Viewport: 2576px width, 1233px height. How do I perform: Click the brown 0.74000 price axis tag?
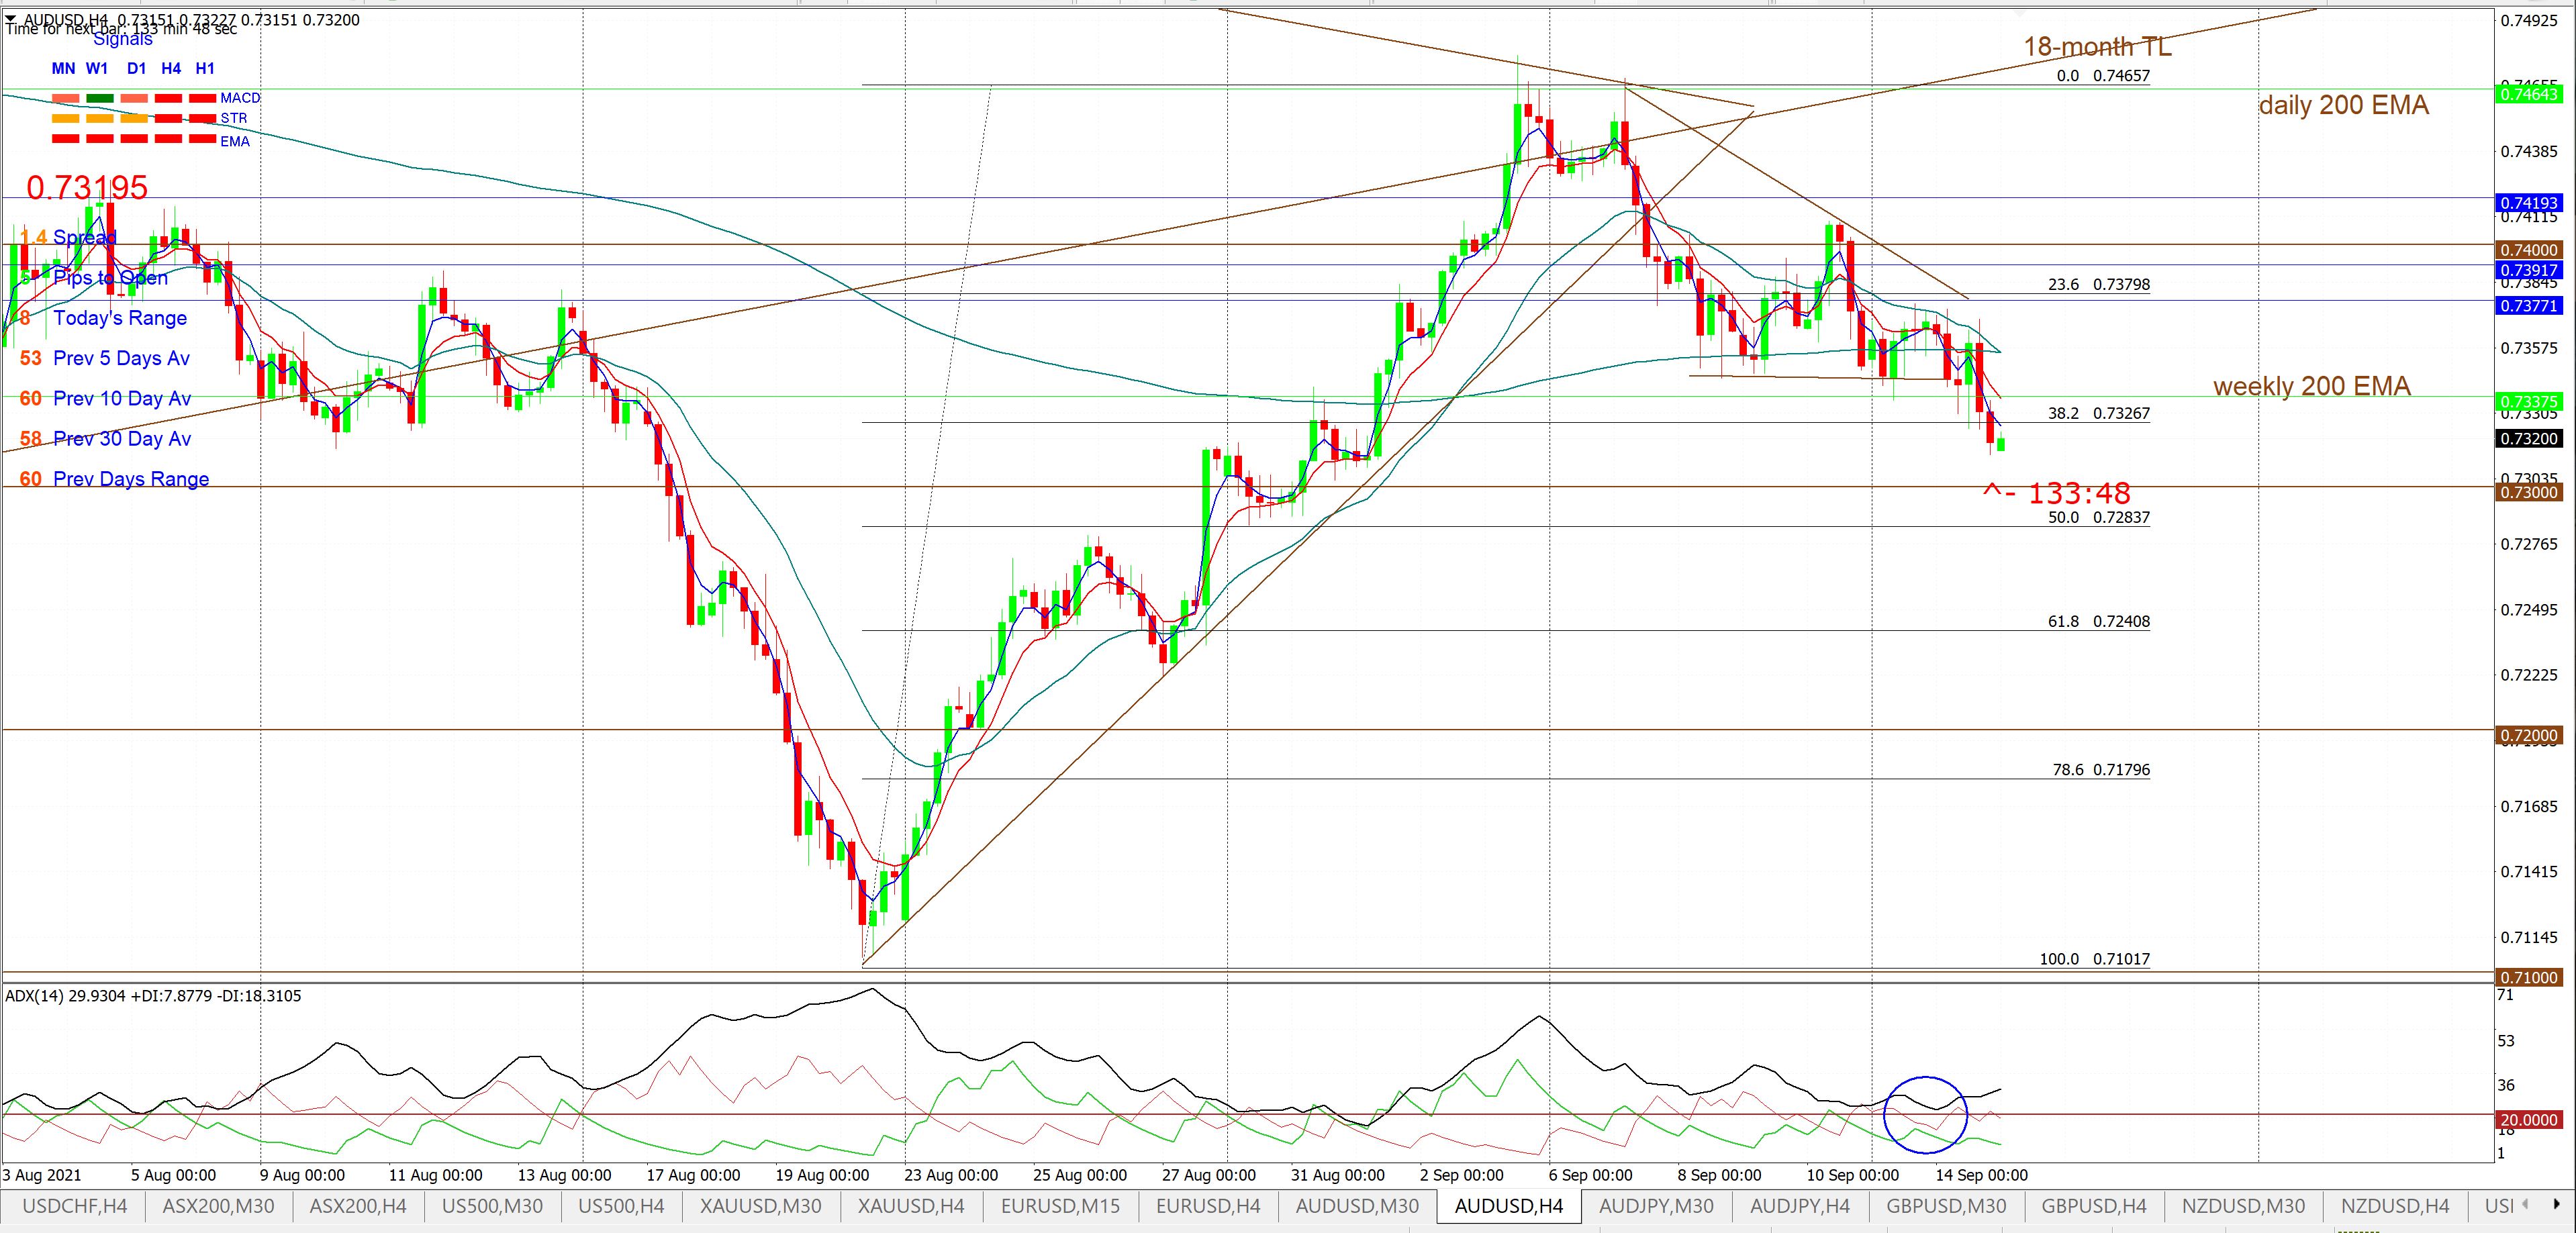2529,250
